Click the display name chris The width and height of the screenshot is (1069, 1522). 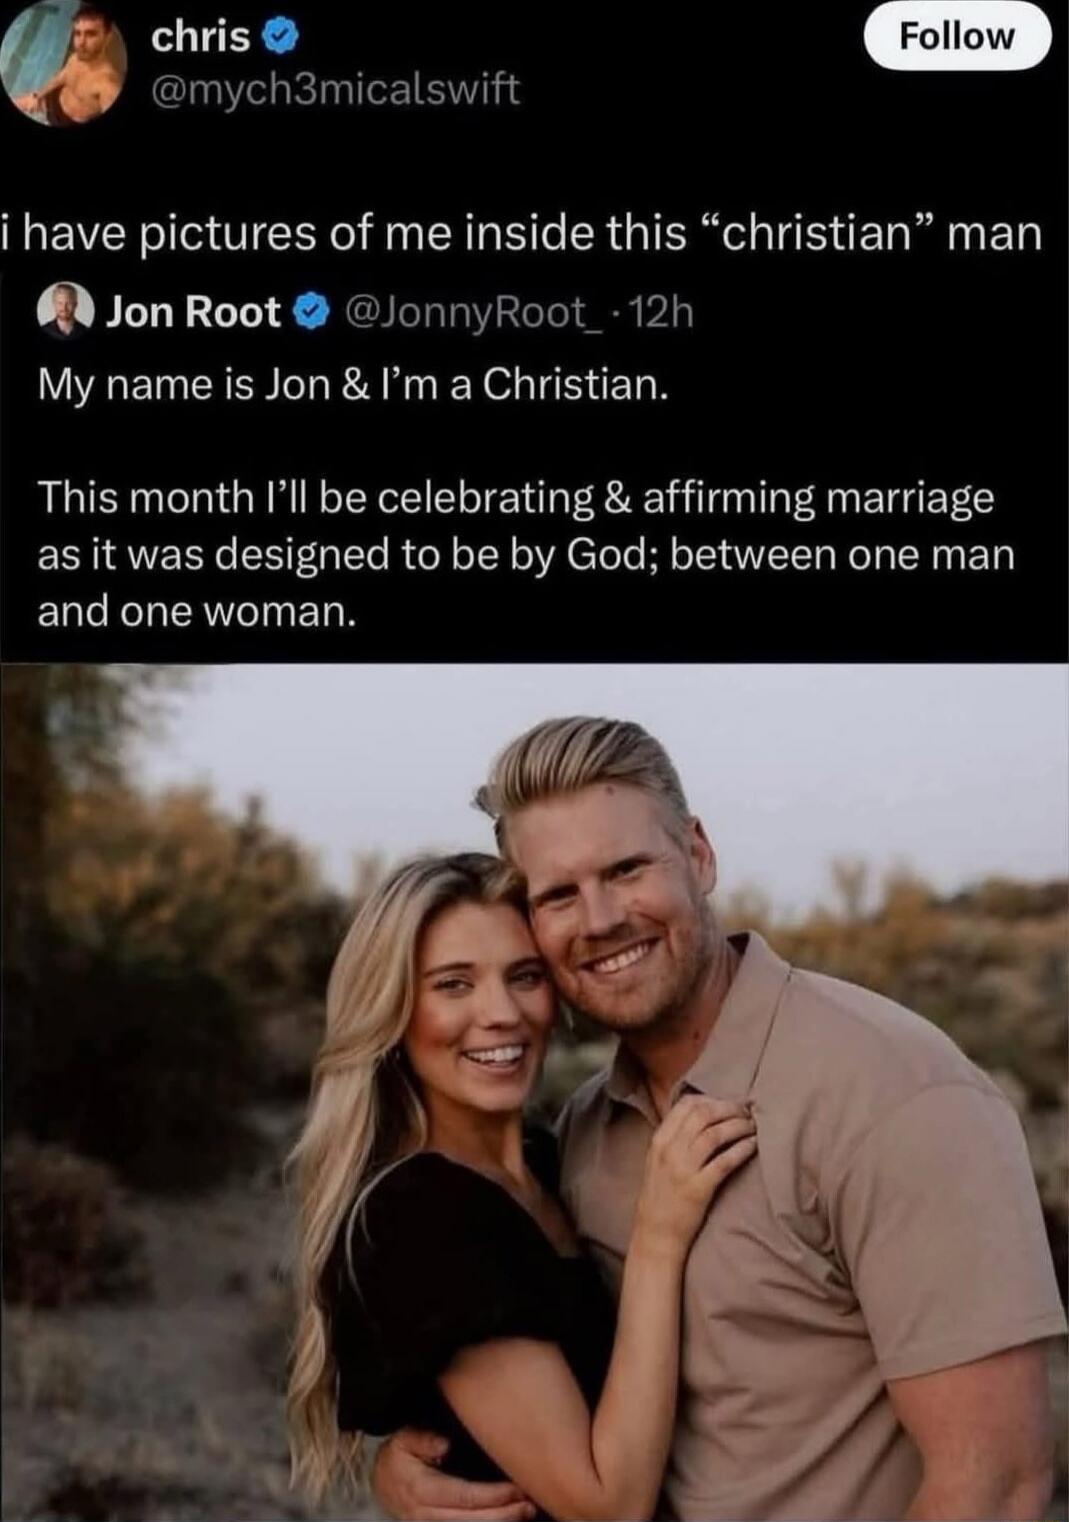[x=200, y=37]
